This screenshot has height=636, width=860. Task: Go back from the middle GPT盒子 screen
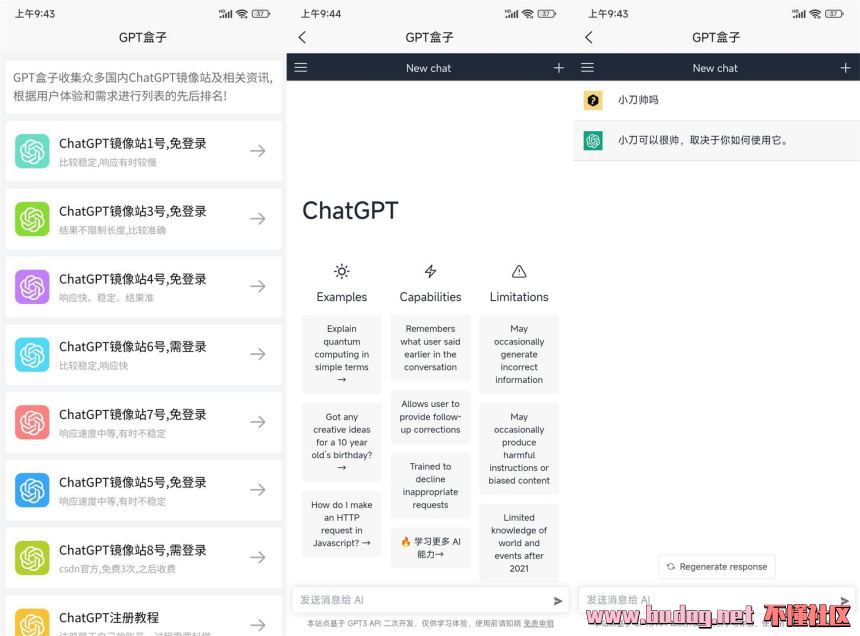[302, 37]
